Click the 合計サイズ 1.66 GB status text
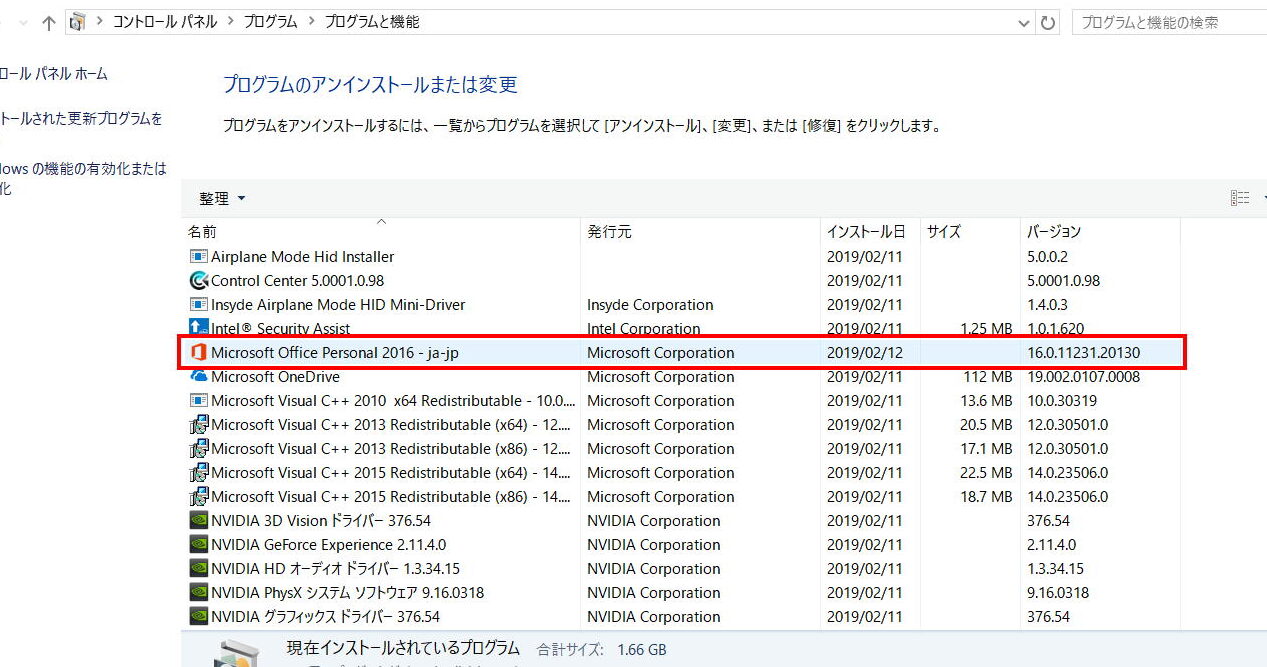This screenshot has height=667, width=1267. [x=601, y=650]
